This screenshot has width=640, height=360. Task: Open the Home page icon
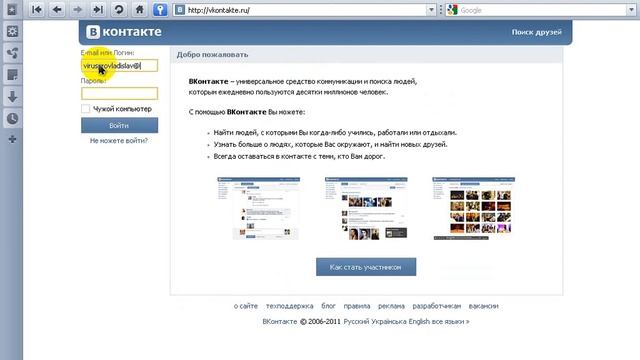tap(139, 9)
